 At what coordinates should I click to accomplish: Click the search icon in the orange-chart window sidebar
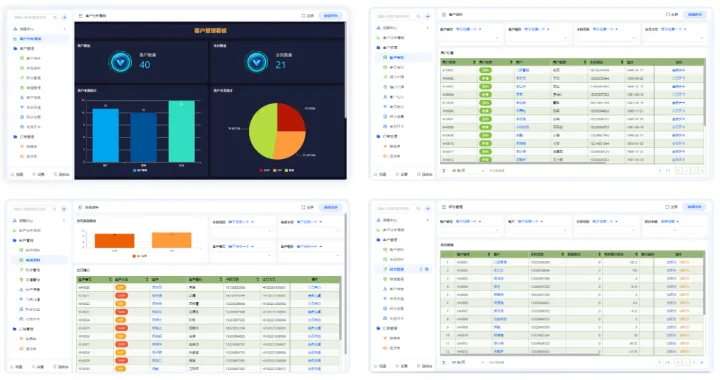click(54, 209)
